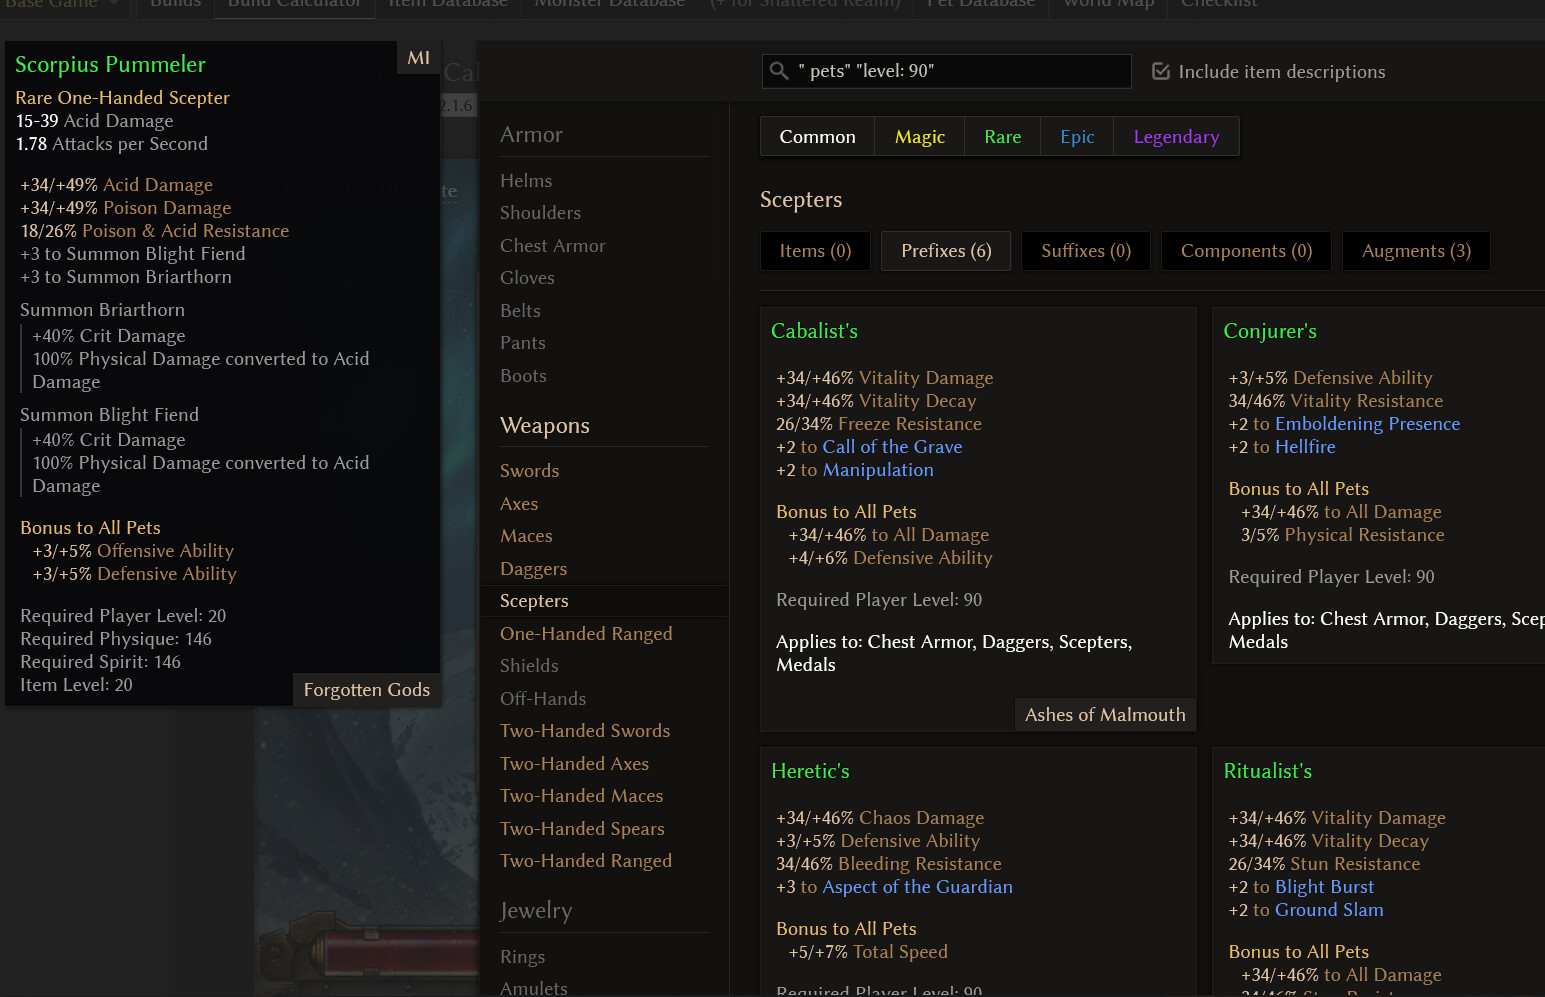Click the Cabalist's prefix title
The width and height of the screenshot is (1545, 997).
pyautogui.click(x=814, y=331)
